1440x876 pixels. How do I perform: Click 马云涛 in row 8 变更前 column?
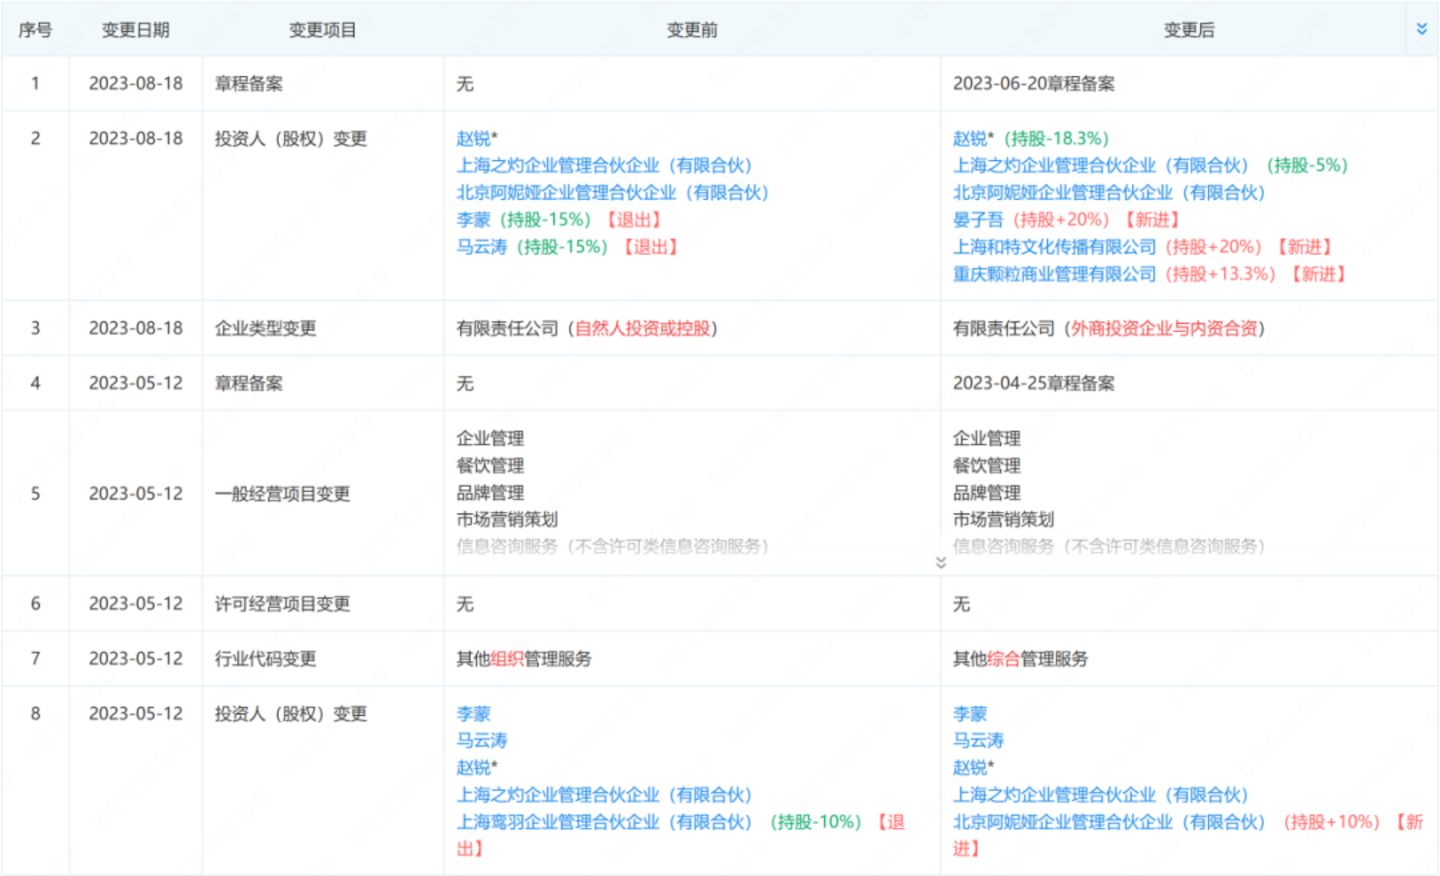coord(481,741)
